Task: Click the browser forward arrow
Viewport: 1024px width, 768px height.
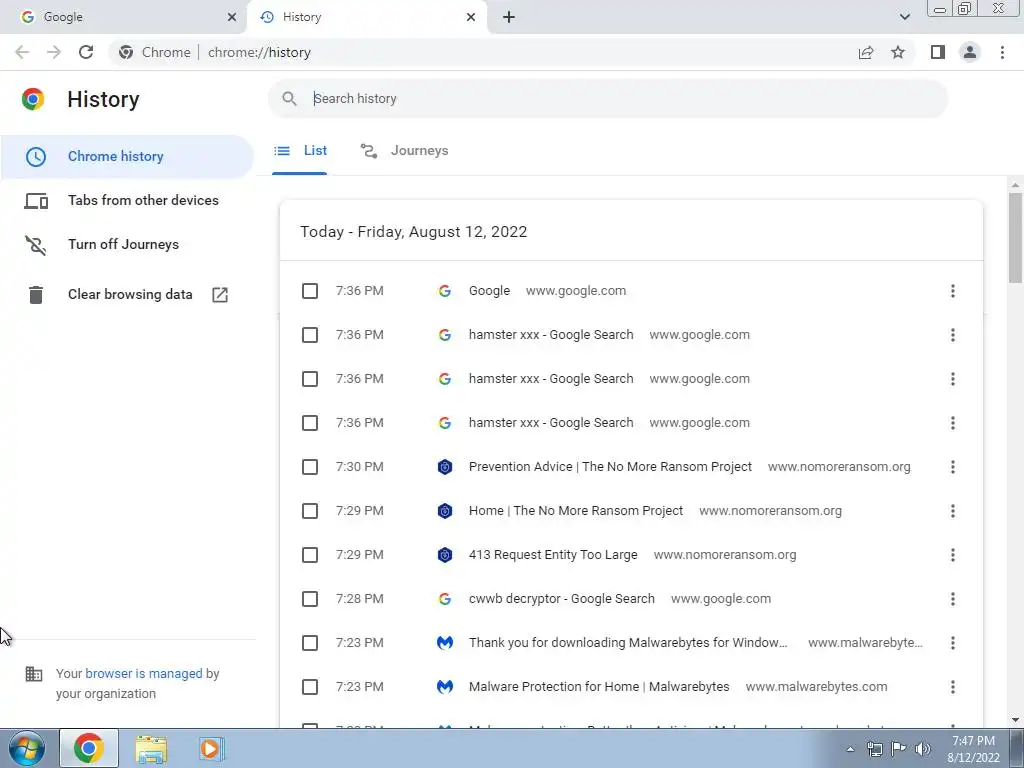Action: coord(54,52)
